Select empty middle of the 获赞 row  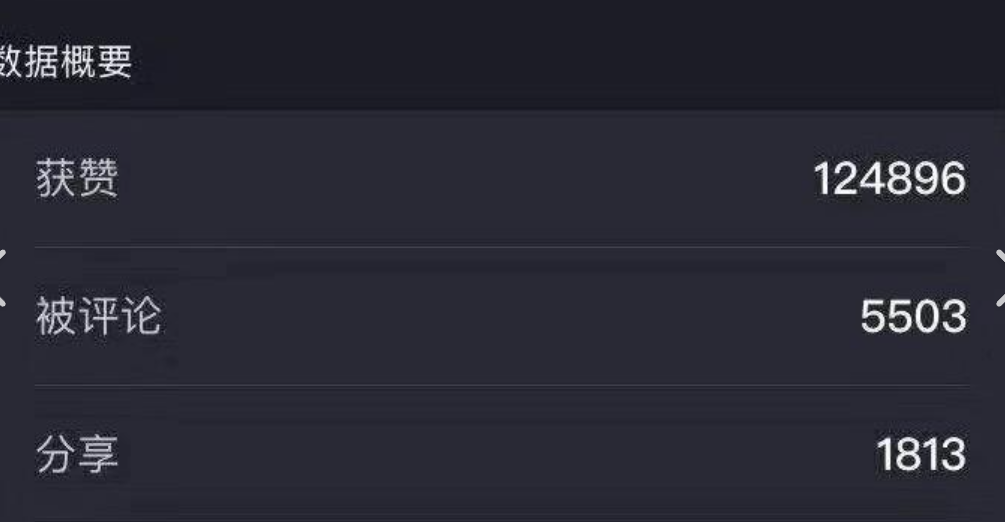[466, 178]
